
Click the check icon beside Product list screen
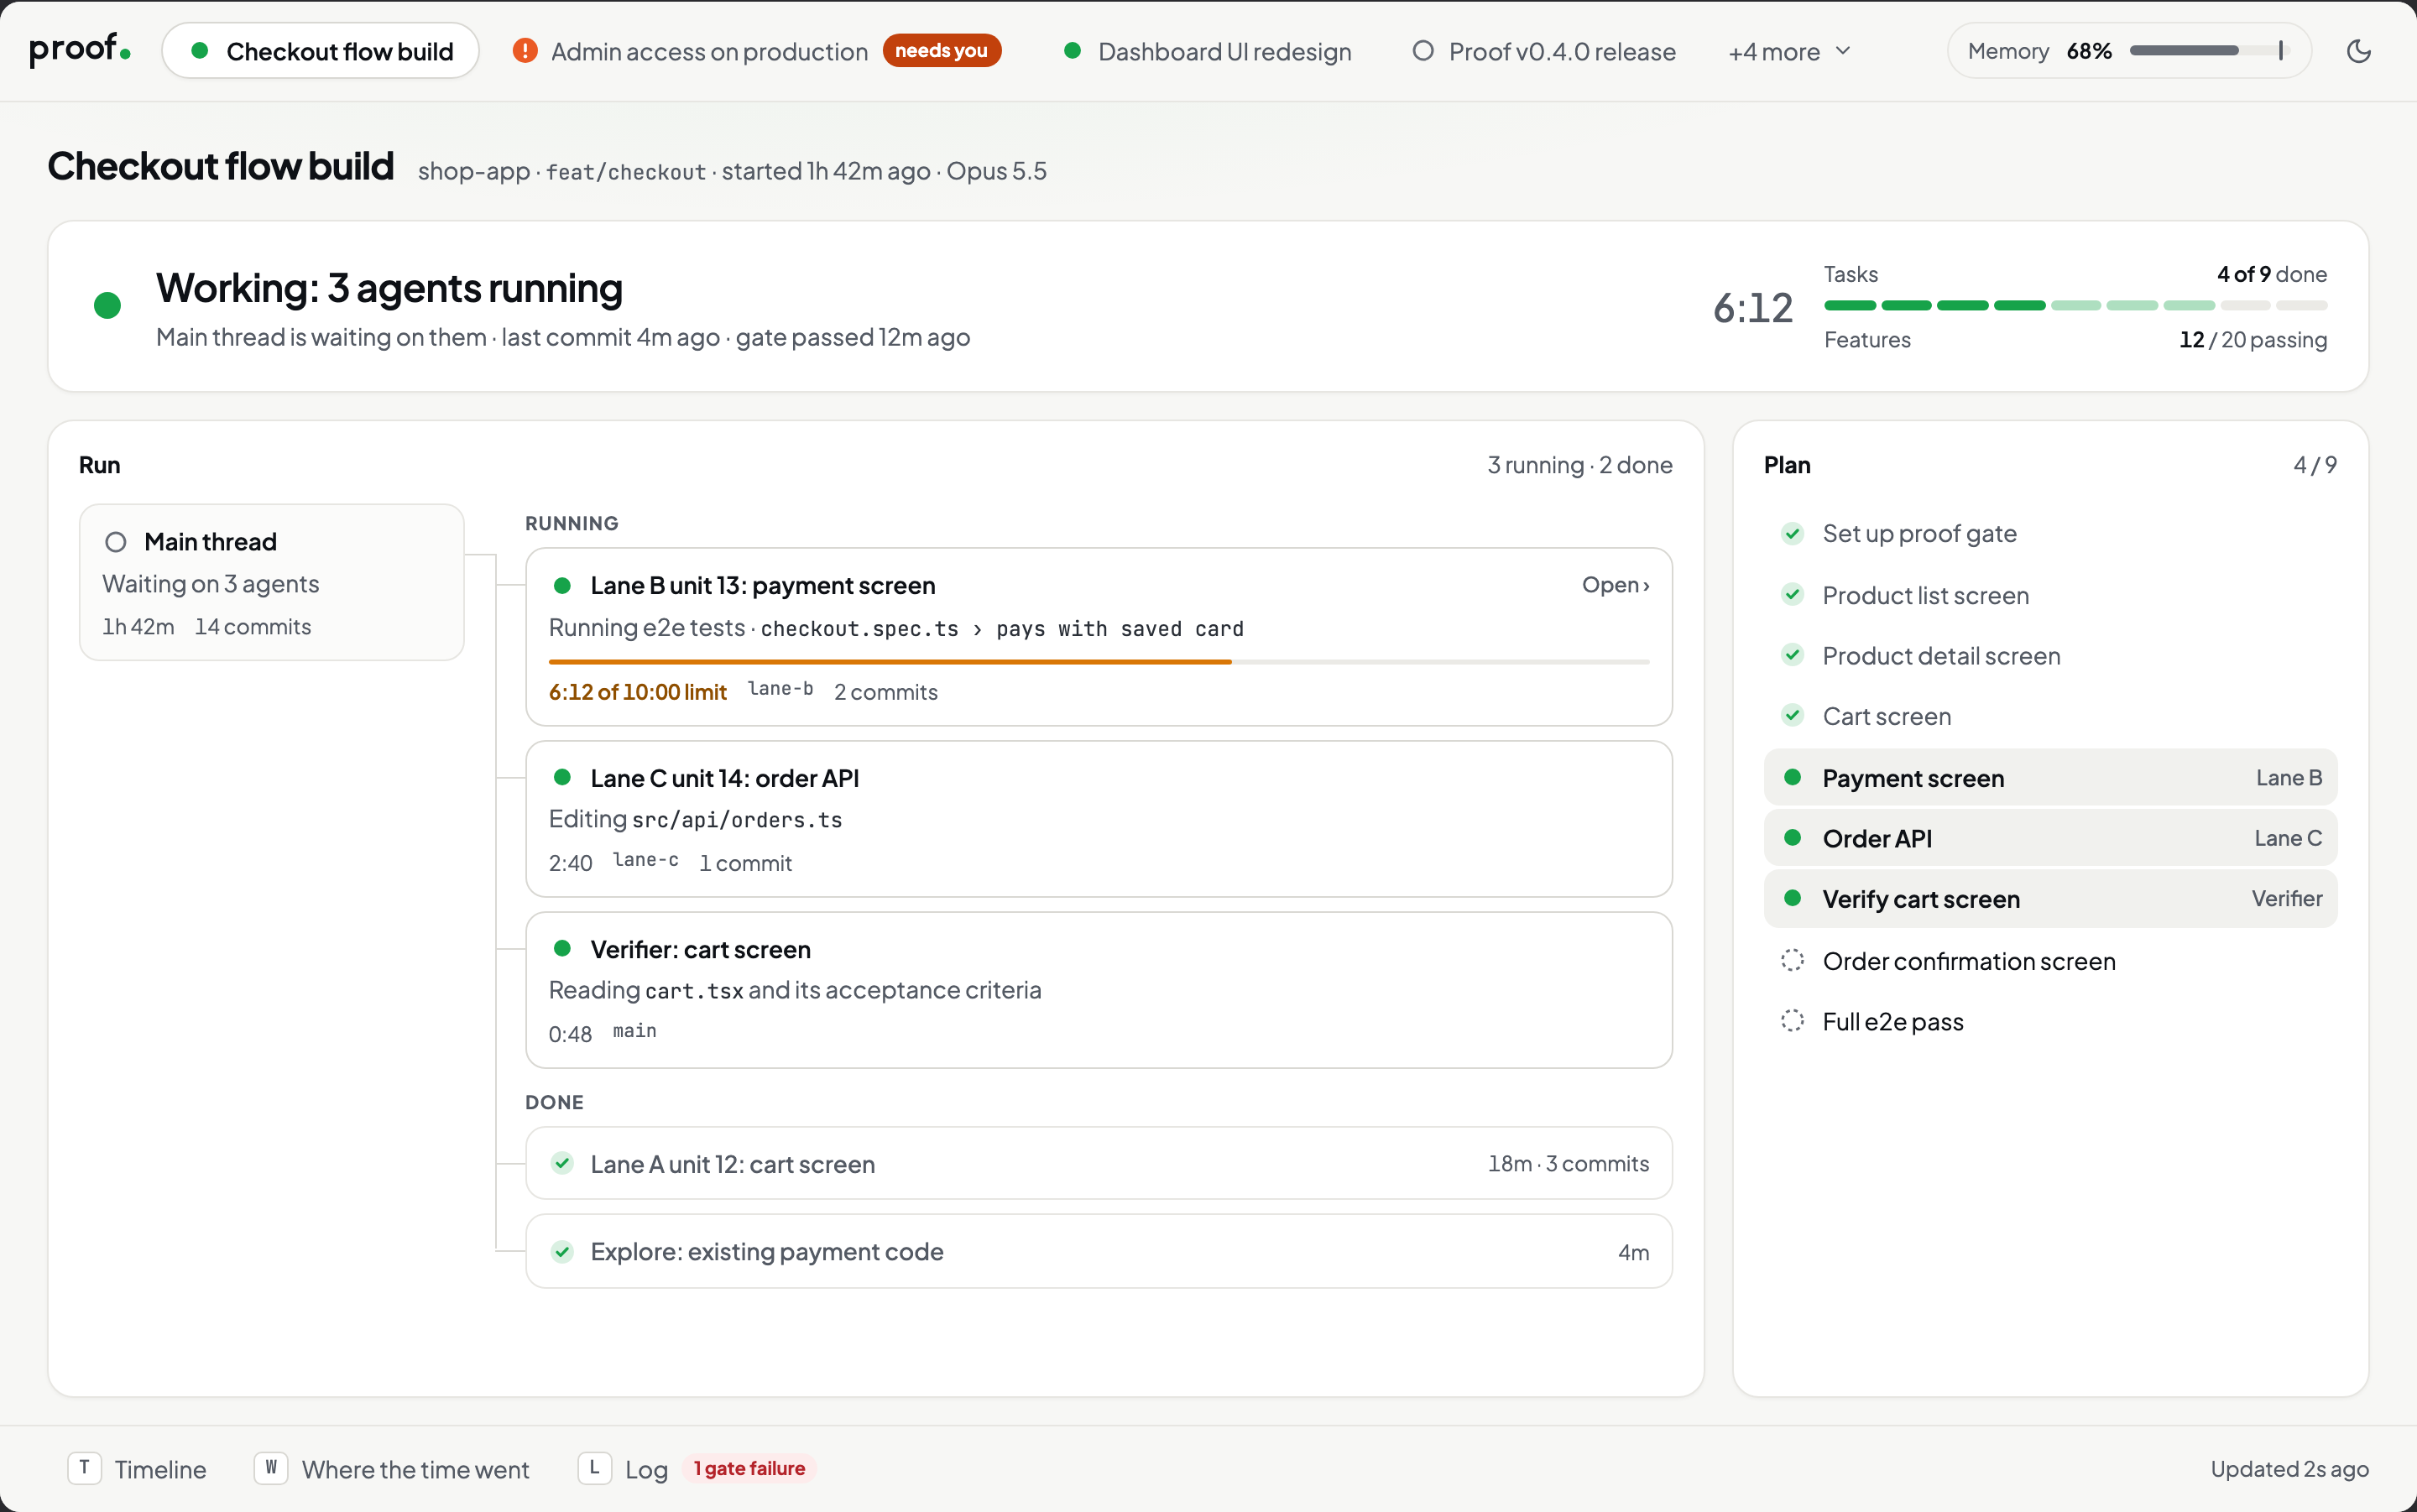point(1792,595)
